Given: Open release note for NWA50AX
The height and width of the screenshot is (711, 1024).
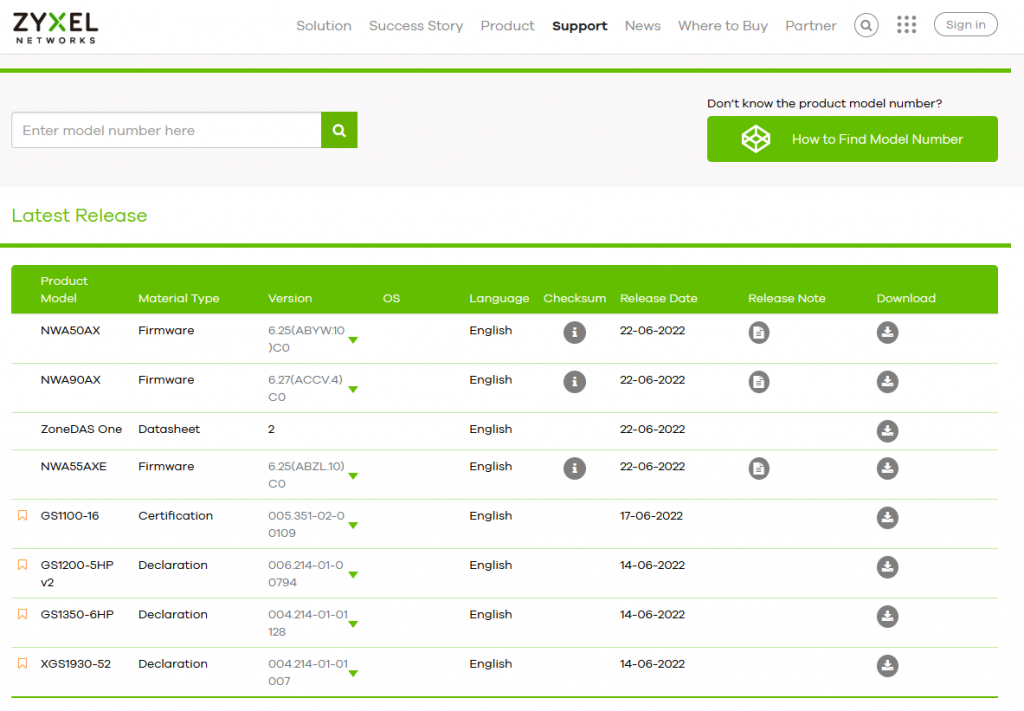Looking at the screenshot, I should tap(759, 332).
